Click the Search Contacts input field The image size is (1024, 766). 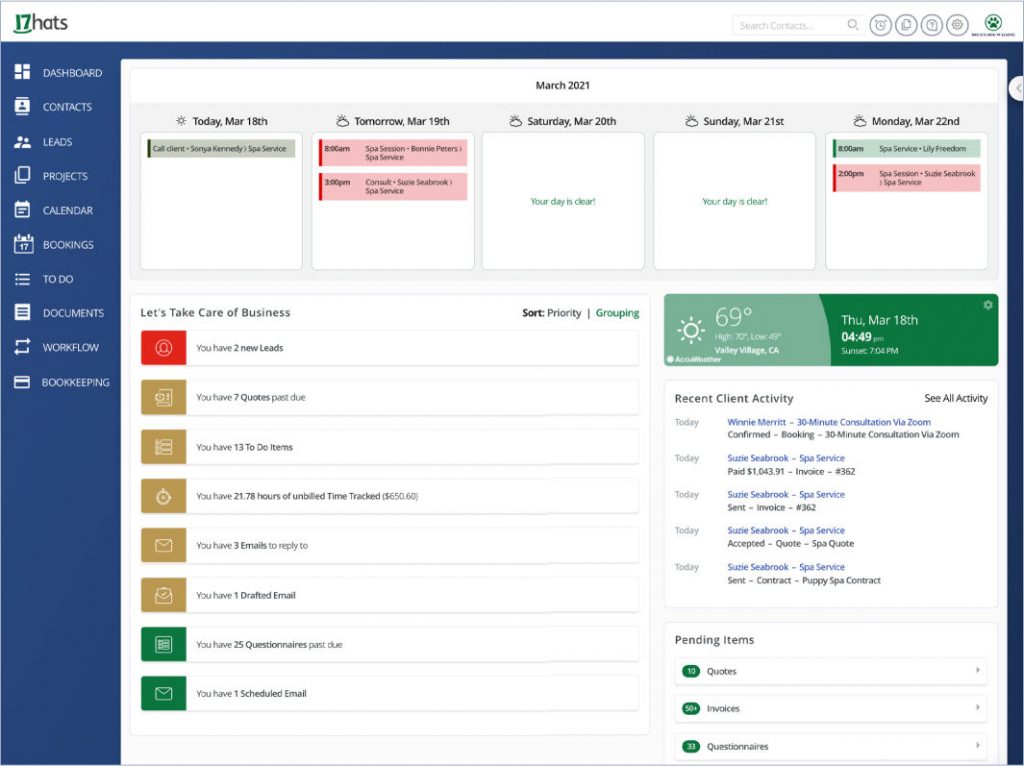coord(790,26)
